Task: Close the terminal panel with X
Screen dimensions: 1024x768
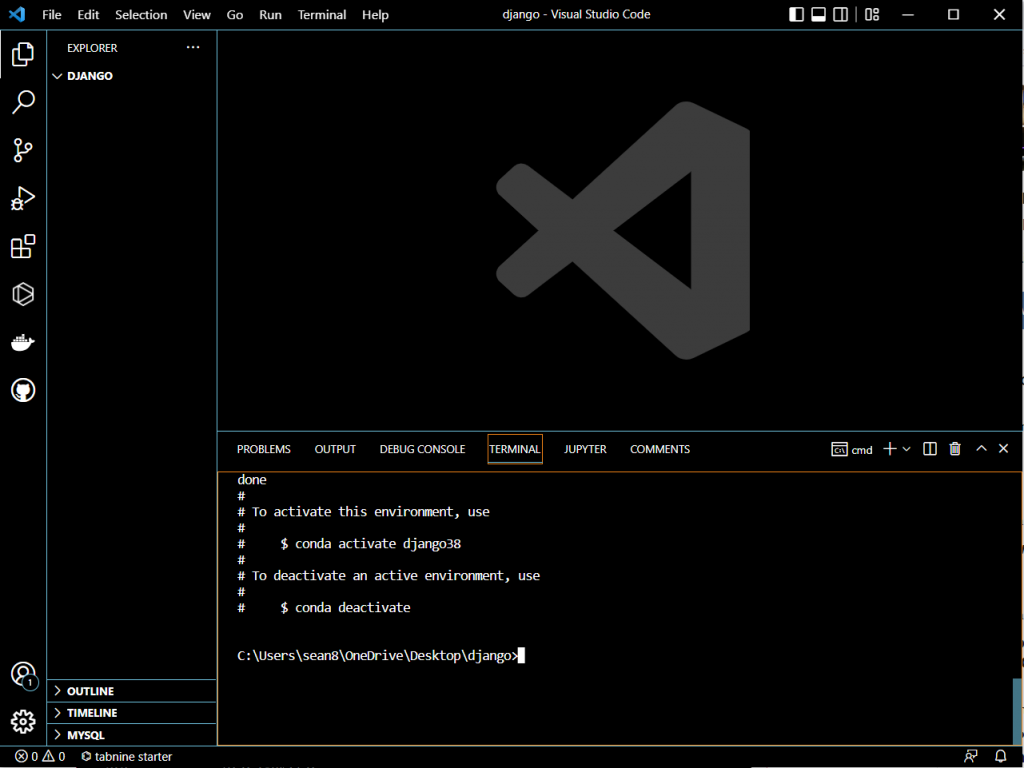Action: pyautogui.click(x=1004, y=448)
